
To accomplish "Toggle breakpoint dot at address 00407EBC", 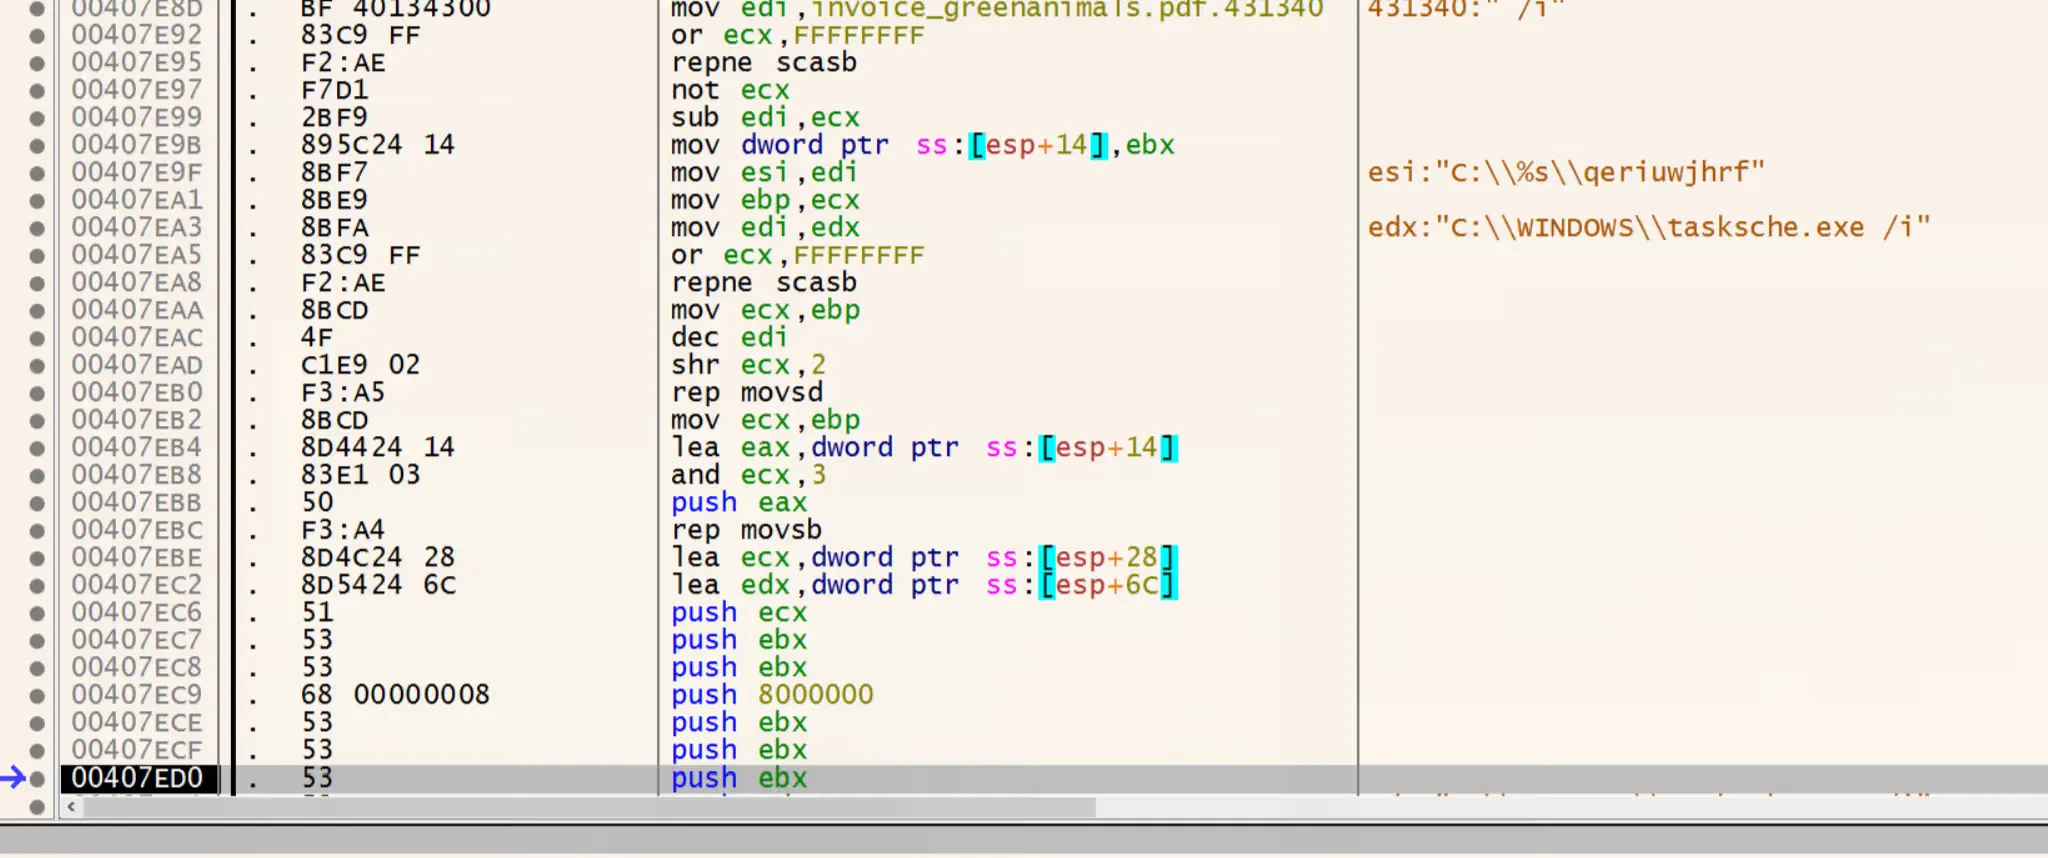I will pos(37,530).
